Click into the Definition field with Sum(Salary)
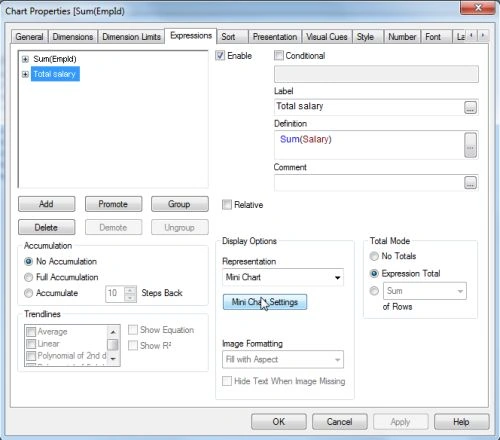Viewport: 500px width, 440px height. tap(369, 145)
